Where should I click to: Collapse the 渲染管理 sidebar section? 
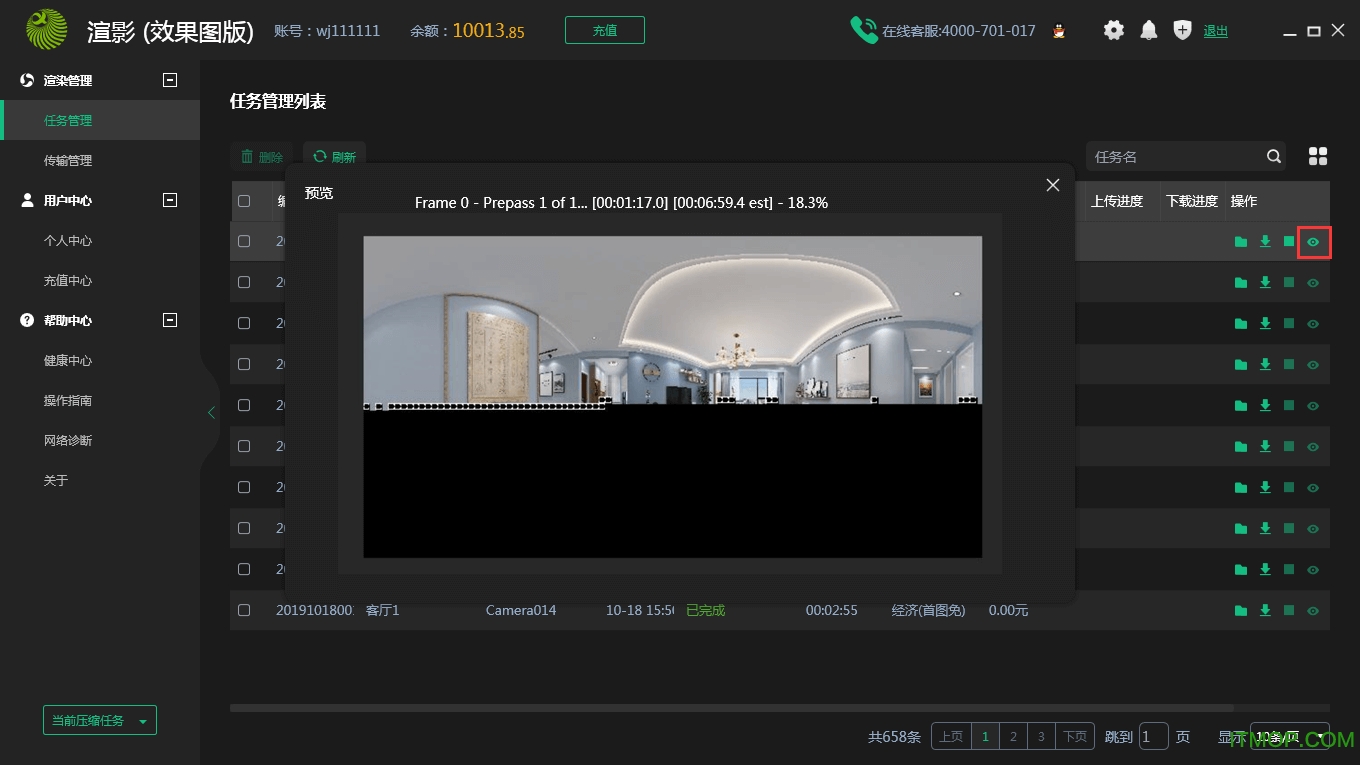tap(170, 80)
